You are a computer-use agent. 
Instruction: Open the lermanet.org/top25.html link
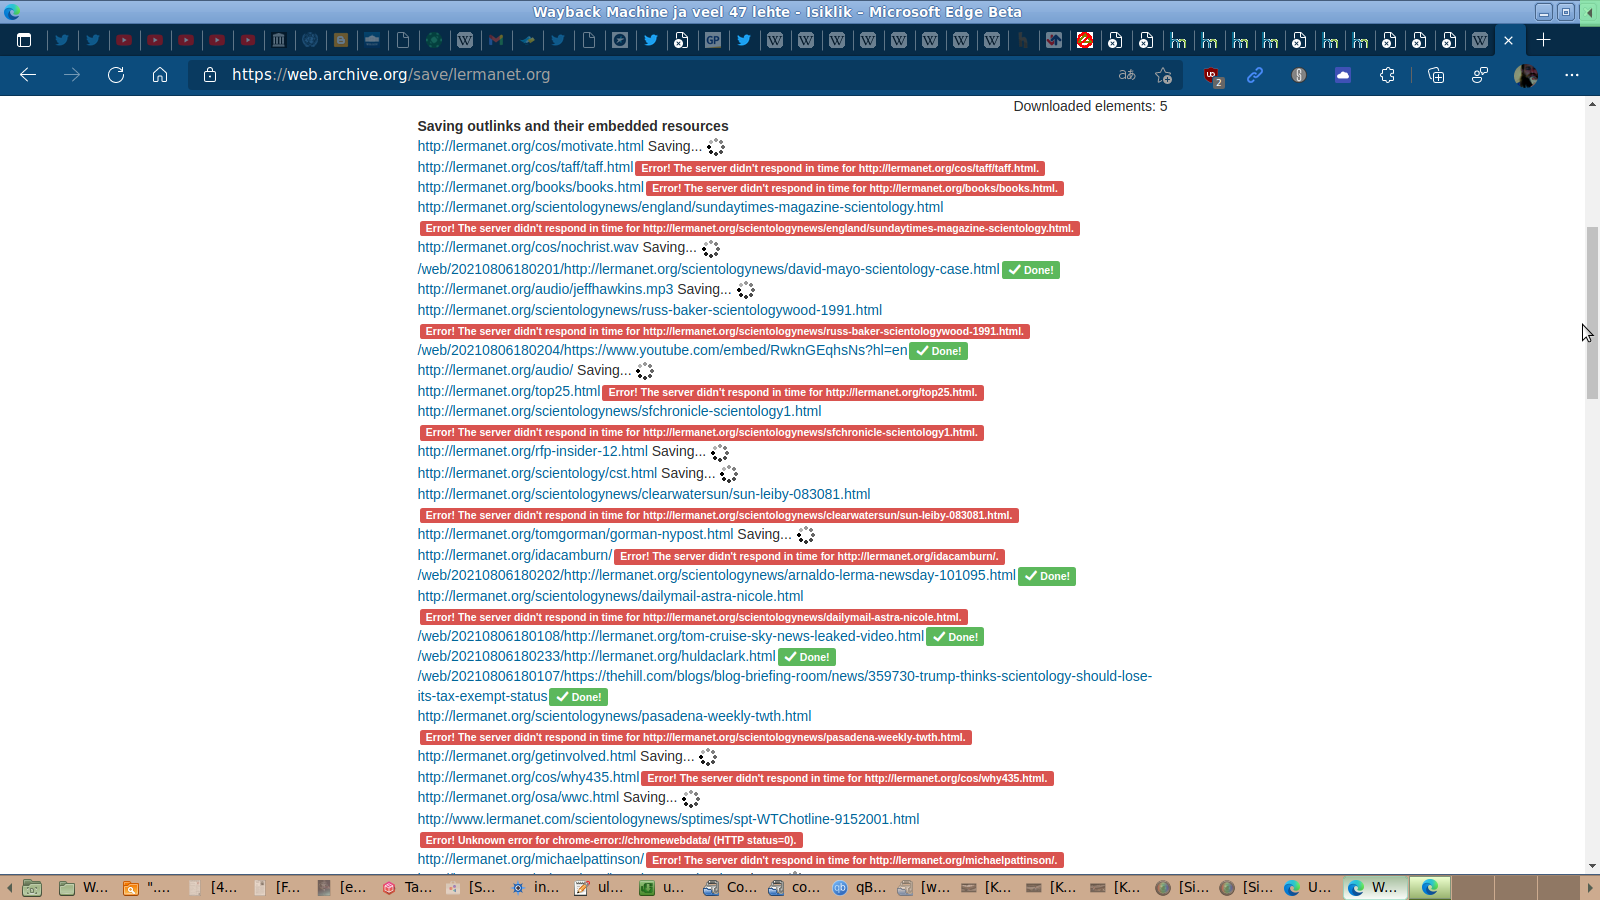pos(509,391)
